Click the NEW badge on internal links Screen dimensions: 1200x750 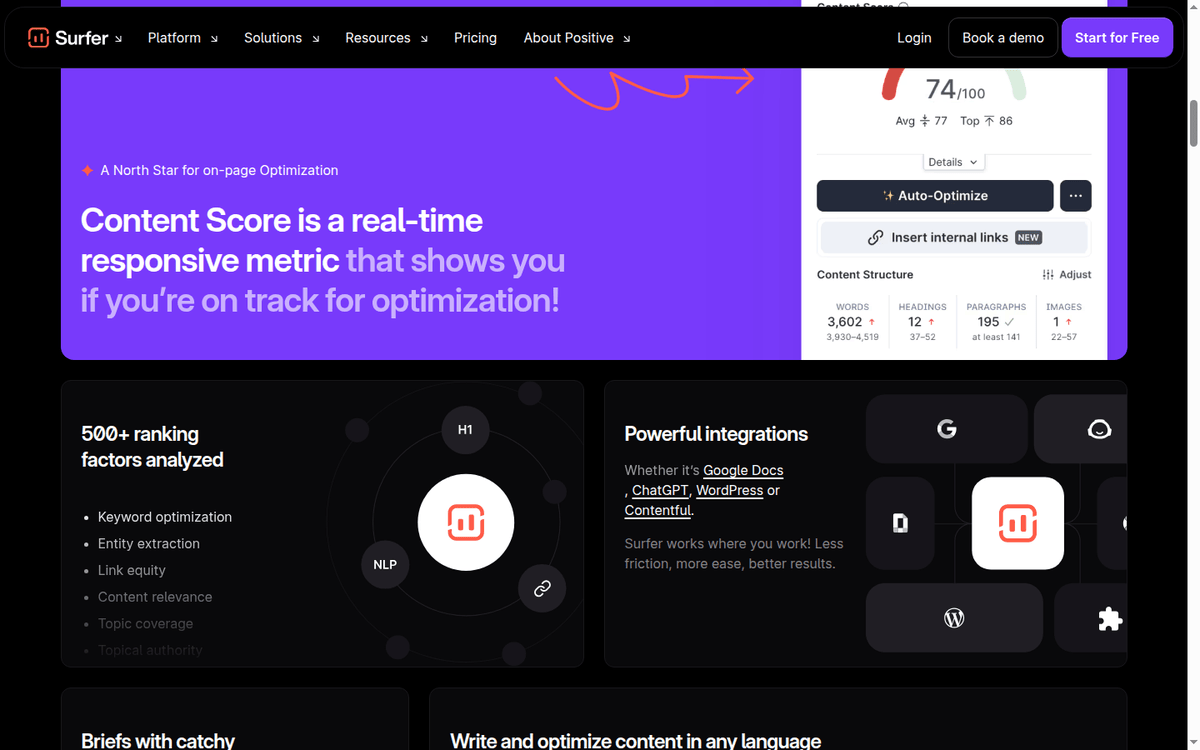point(1028,238)
